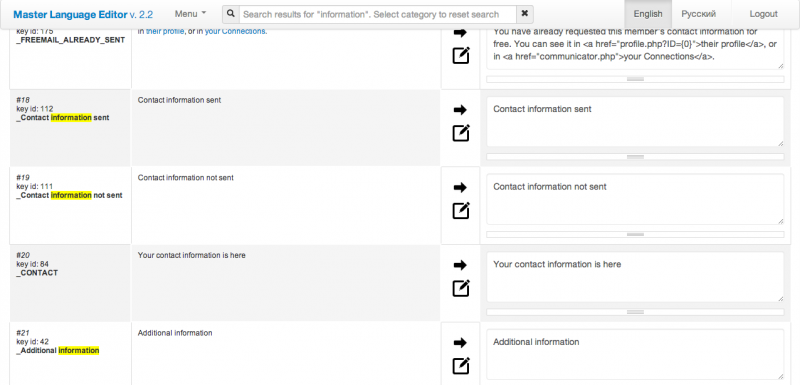The image size is (800, 385).
Task: Click 'key id: 42' label
Action: 33,342
